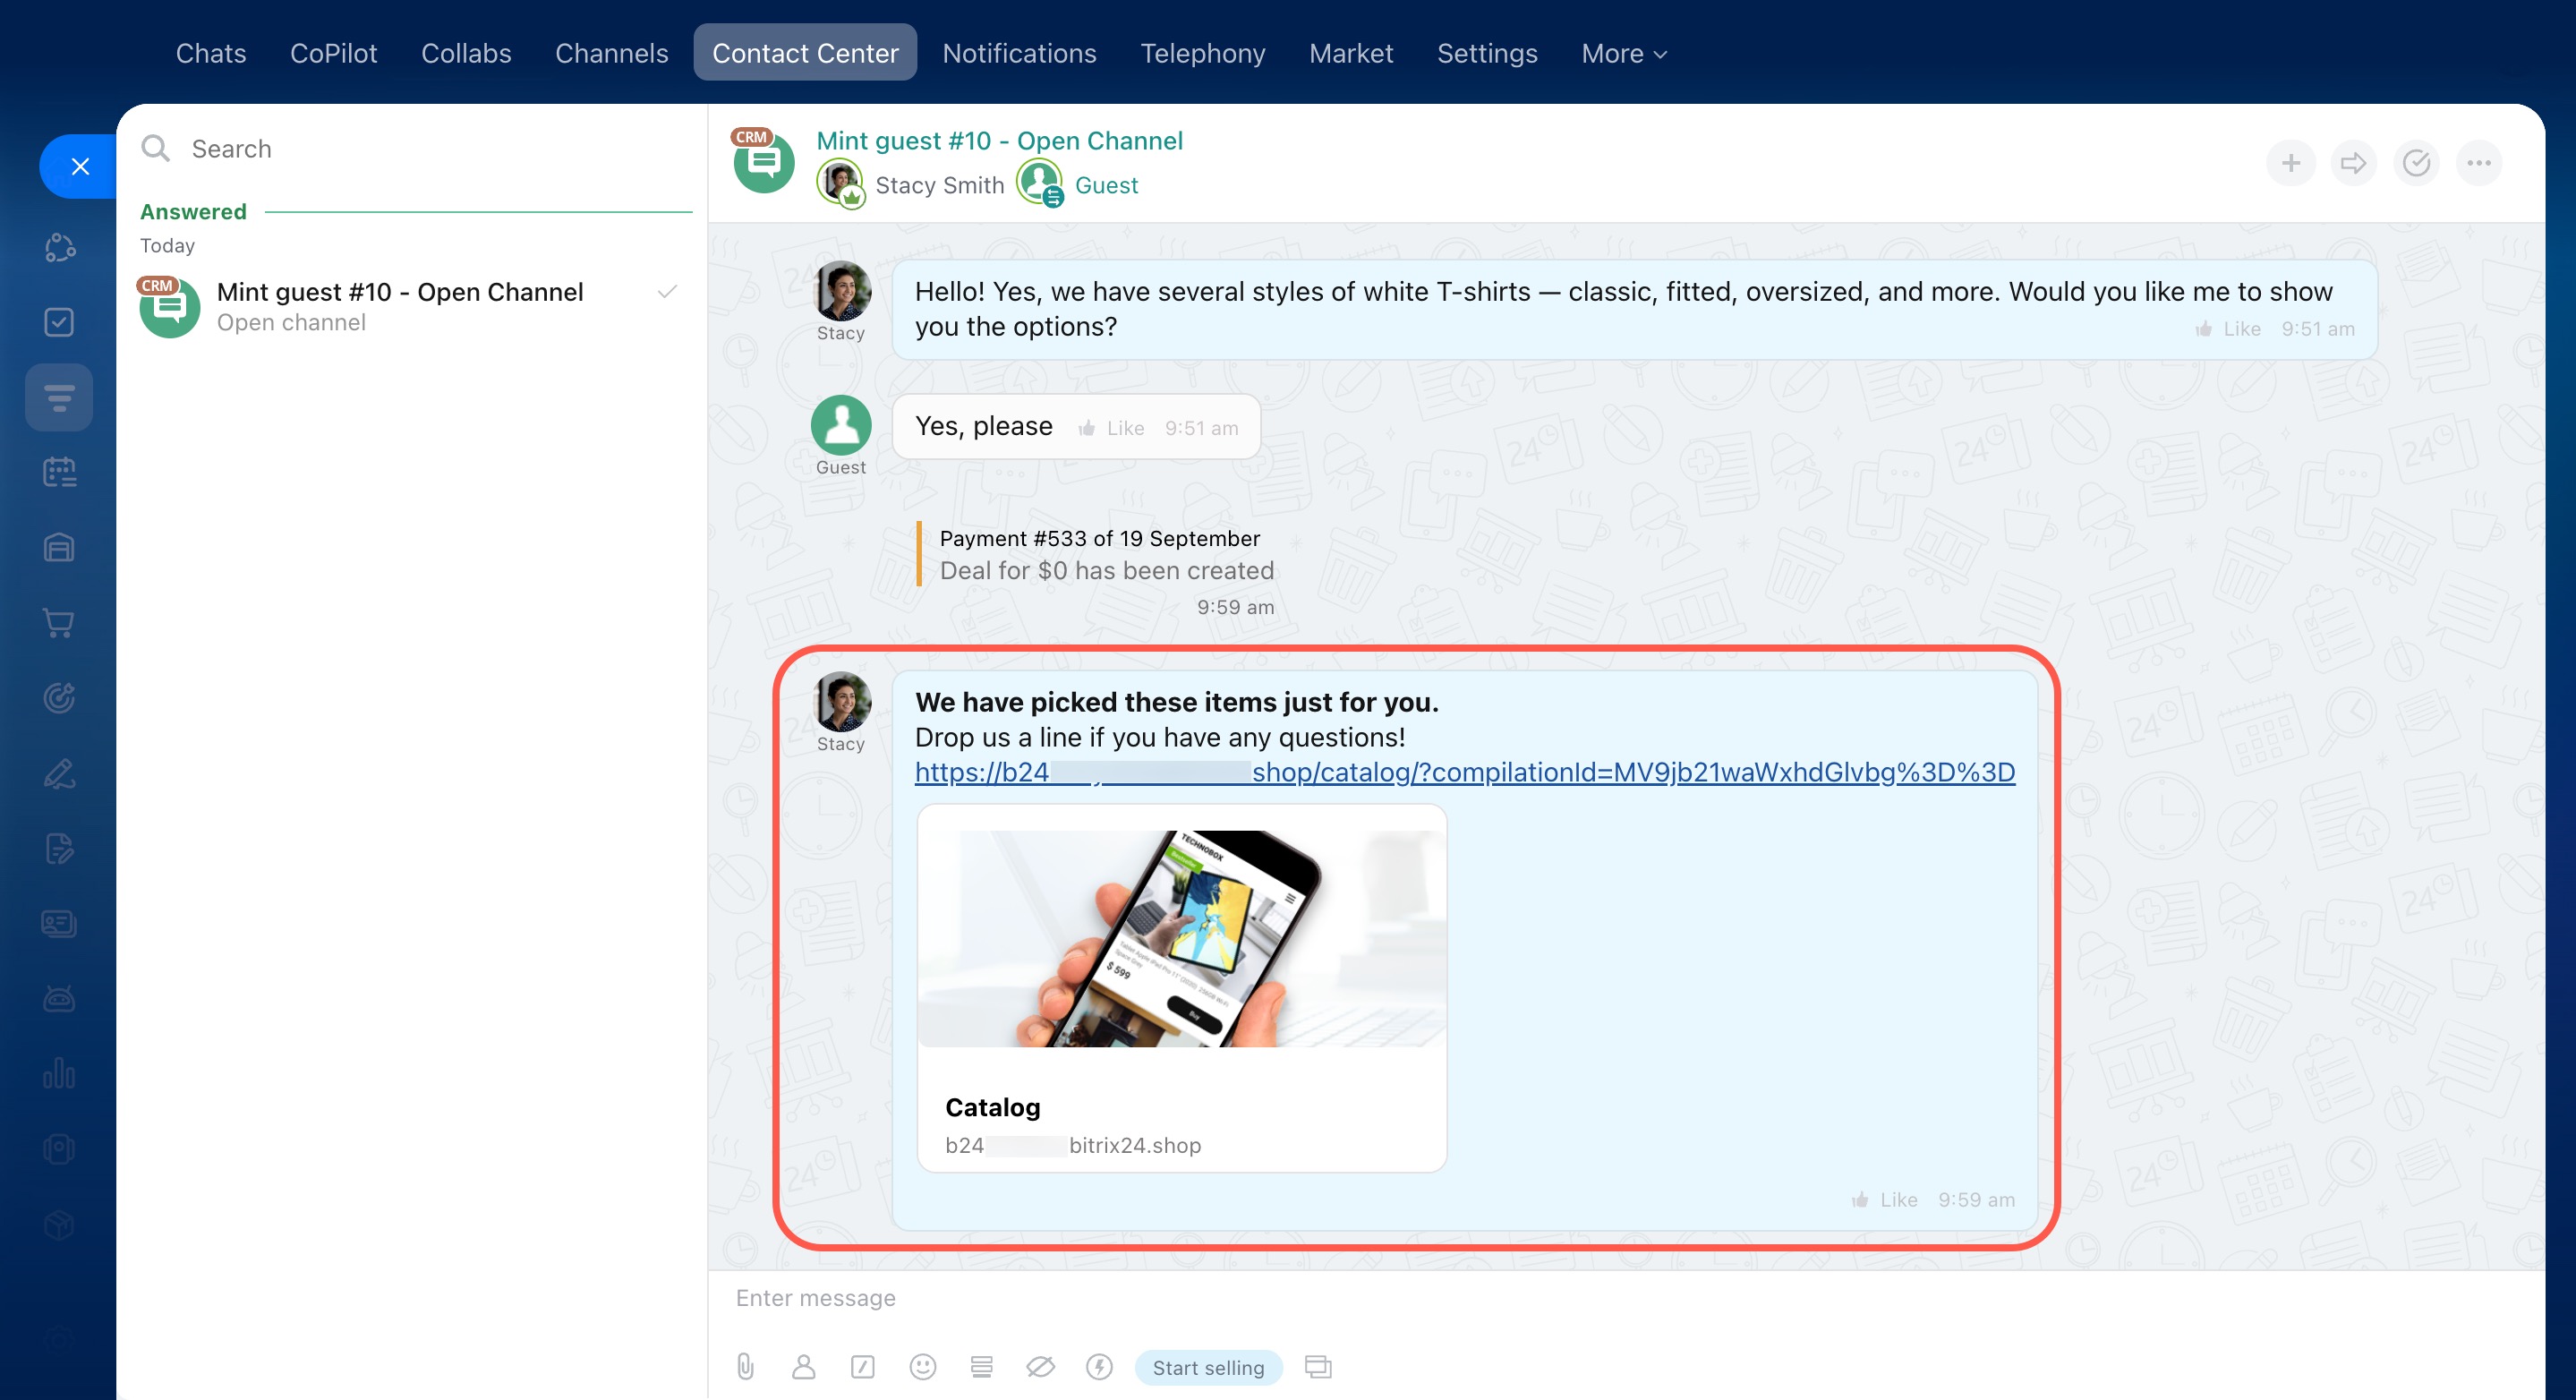Click the Catalog preview phone thumbnail

(1181, 938)
